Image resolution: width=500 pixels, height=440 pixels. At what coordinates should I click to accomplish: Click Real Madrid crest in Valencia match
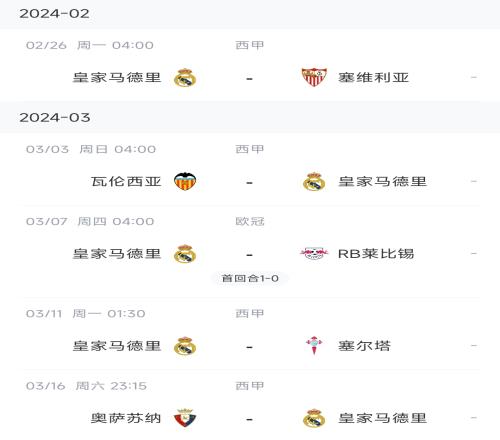point(314,182)
